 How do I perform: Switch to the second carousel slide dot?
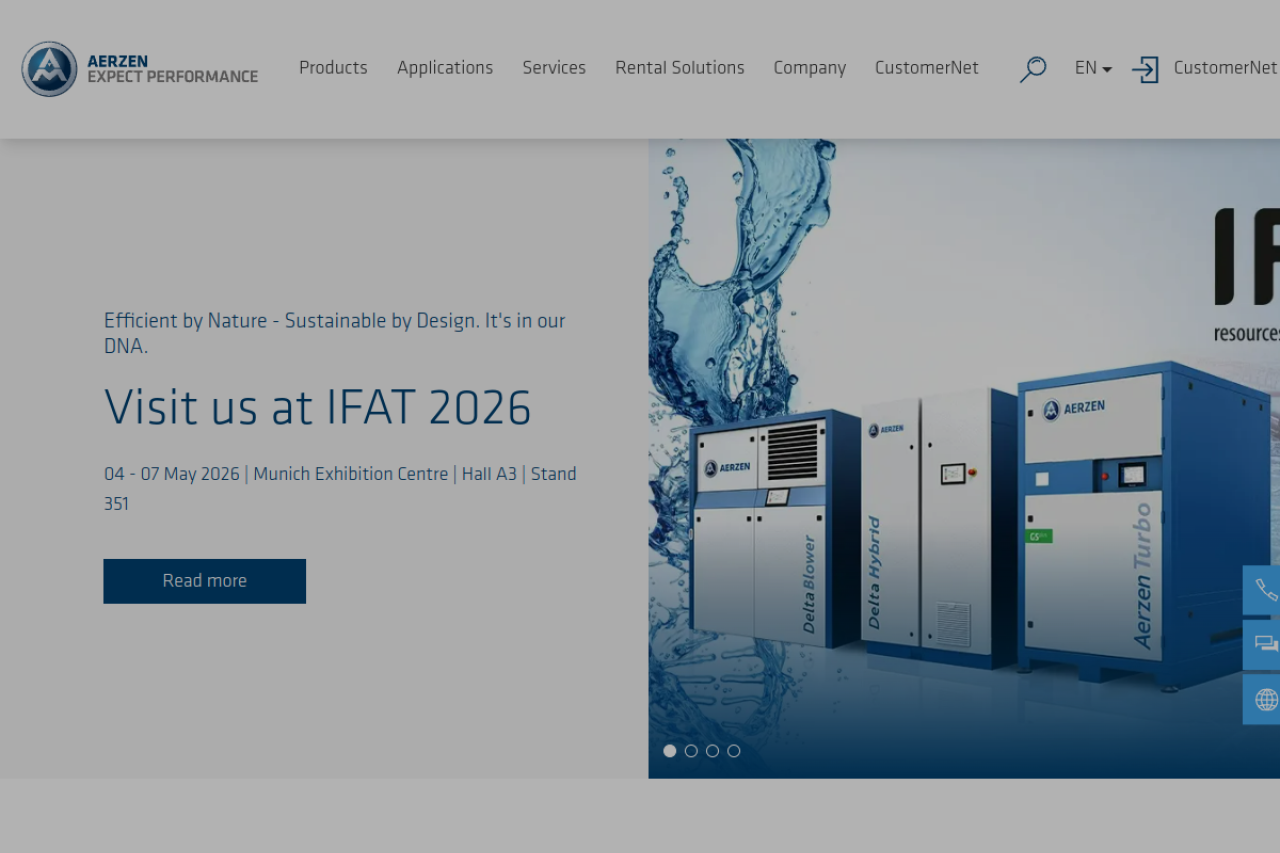tap(691, 751)
